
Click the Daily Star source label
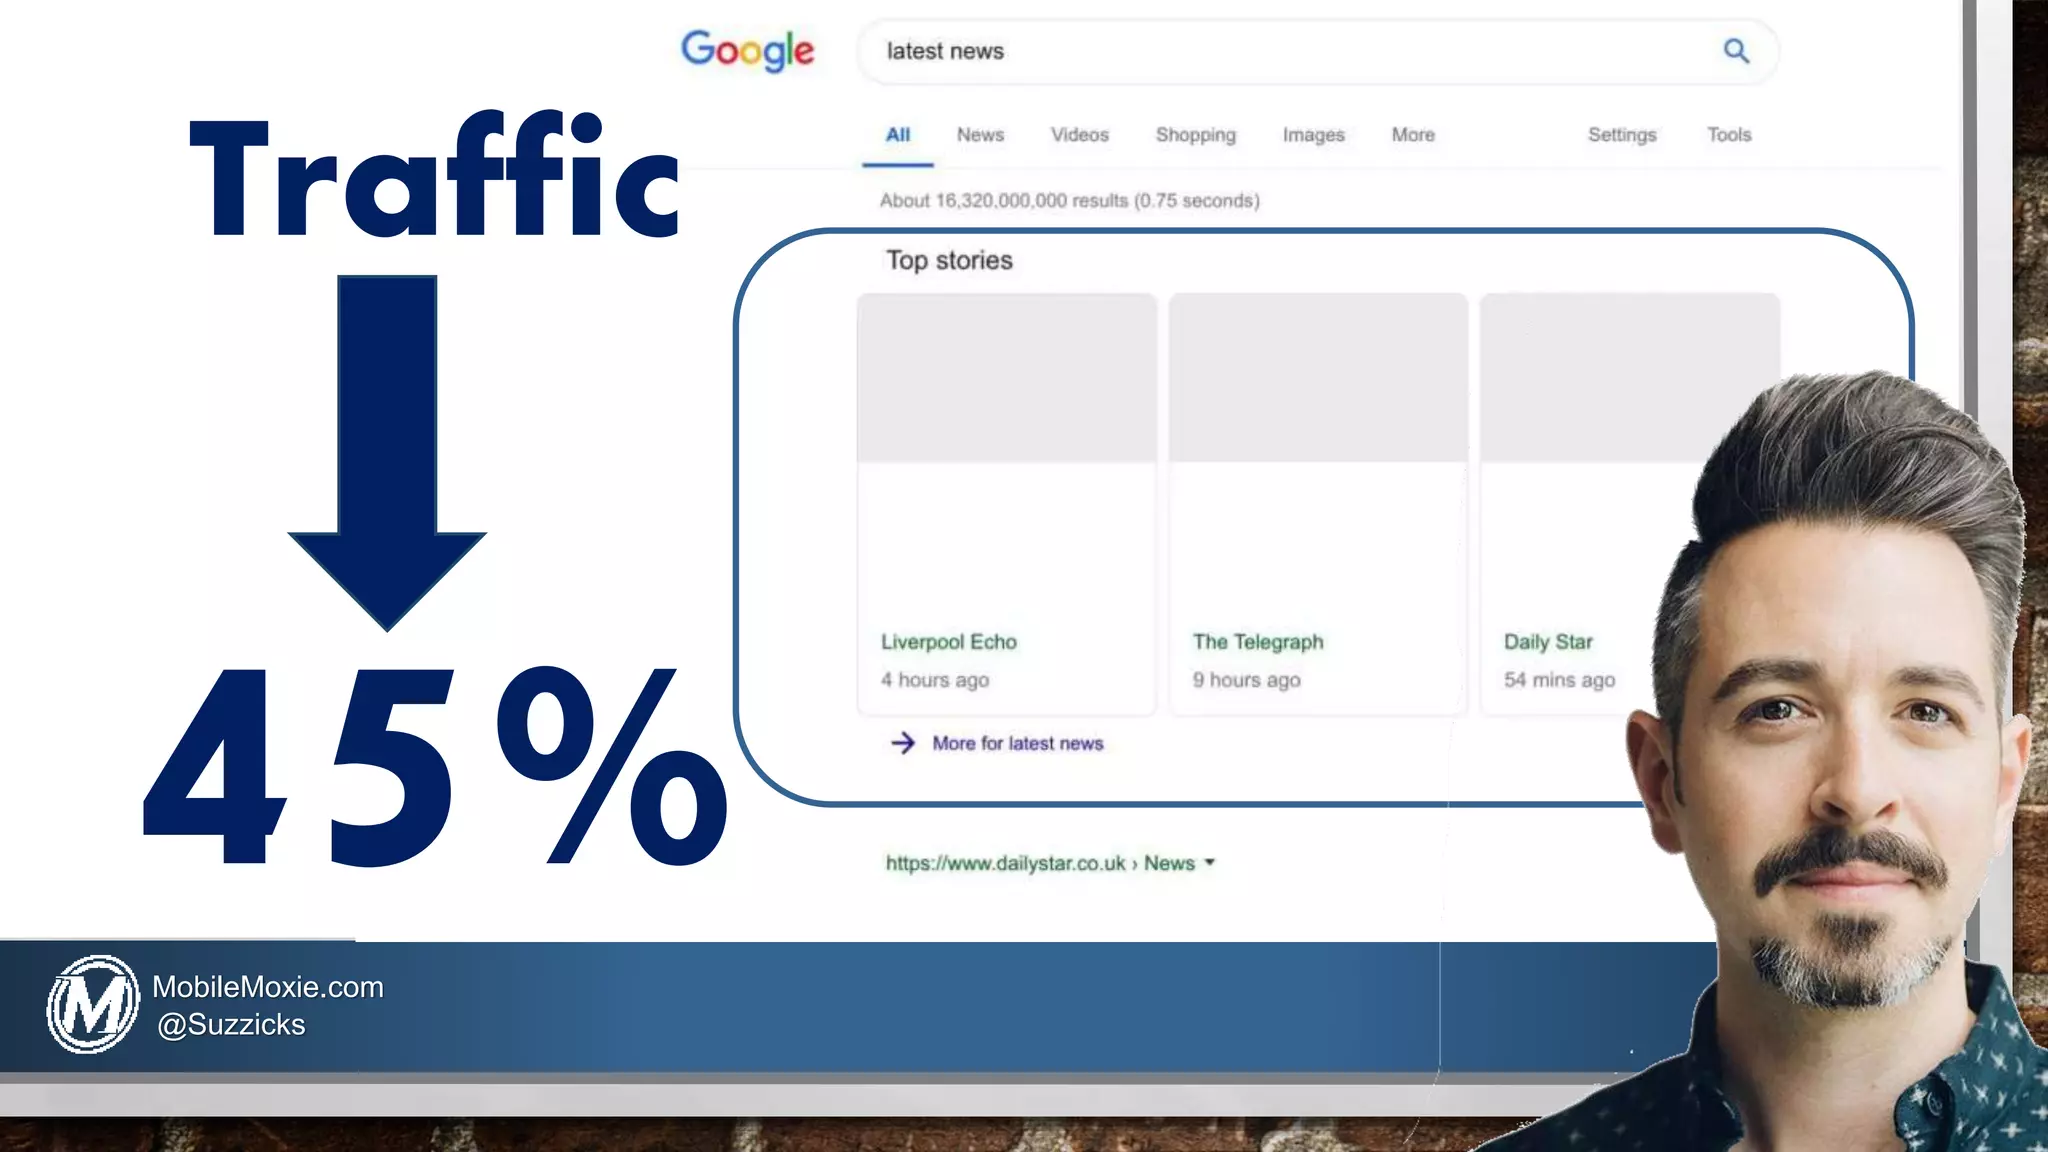pos(1548,642)
